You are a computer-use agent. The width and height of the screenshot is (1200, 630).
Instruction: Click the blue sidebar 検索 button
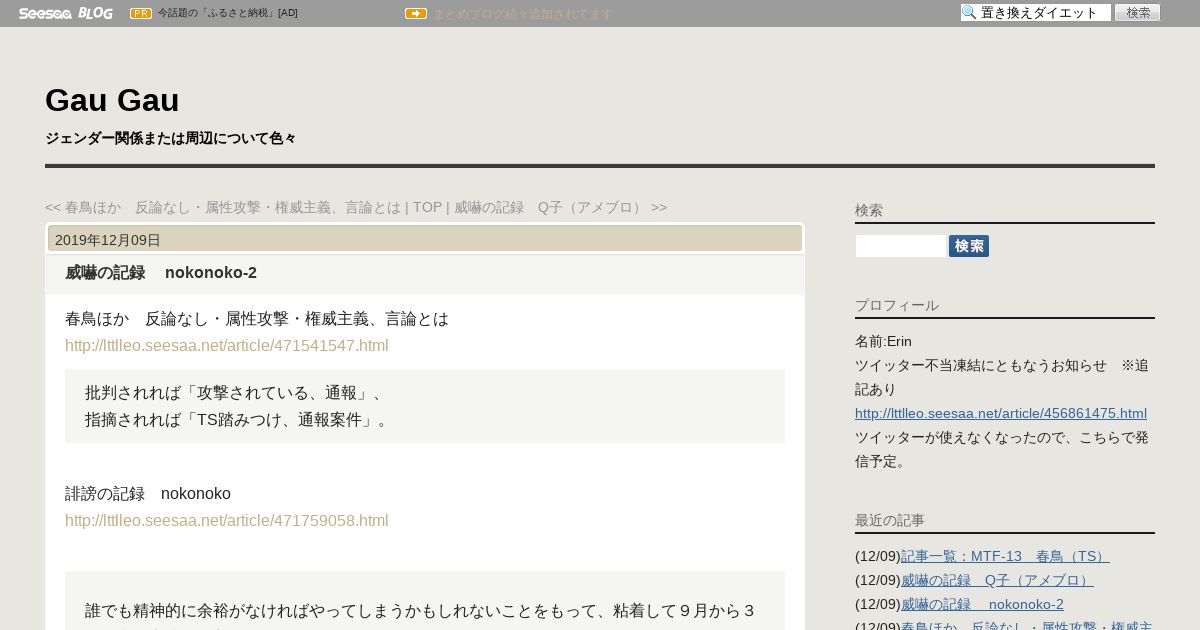[969, 246]
